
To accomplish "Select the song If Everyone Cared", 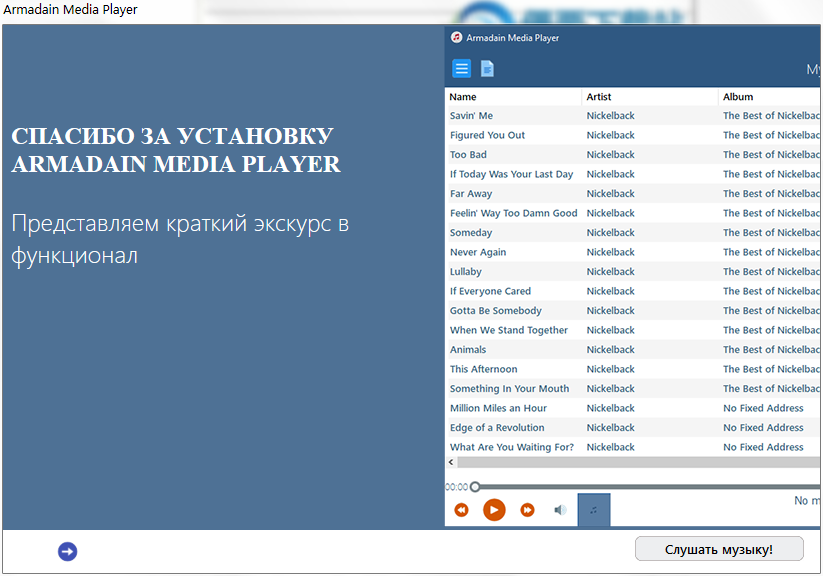I will (x=490, y=291).
